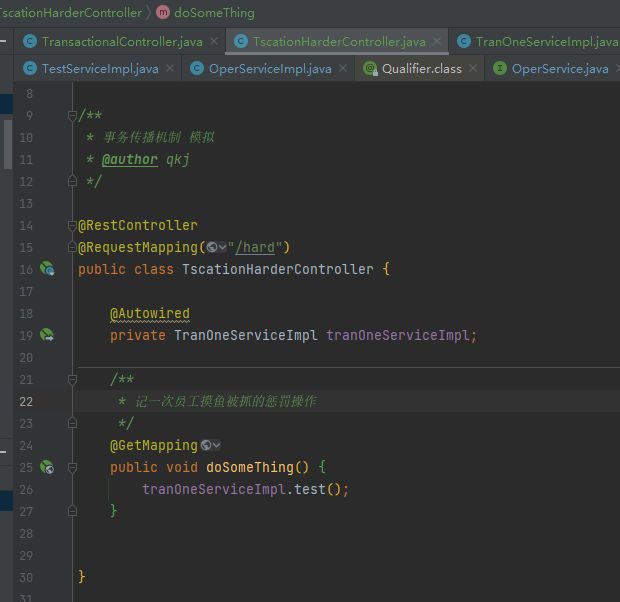The height and width of the screenshot is (602, 620).
Task: Click class icon on TransactionalController.java tab
Action: 30,41
